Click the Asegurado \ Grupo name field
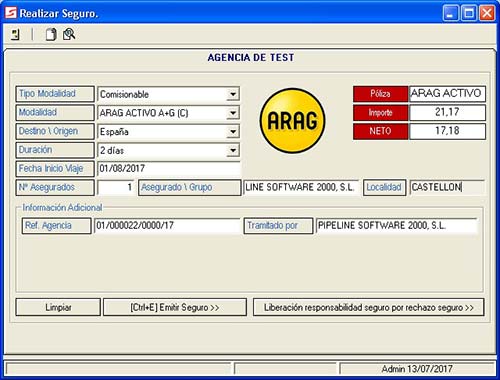This screenshot has width=500, height=380. point(301,187)
